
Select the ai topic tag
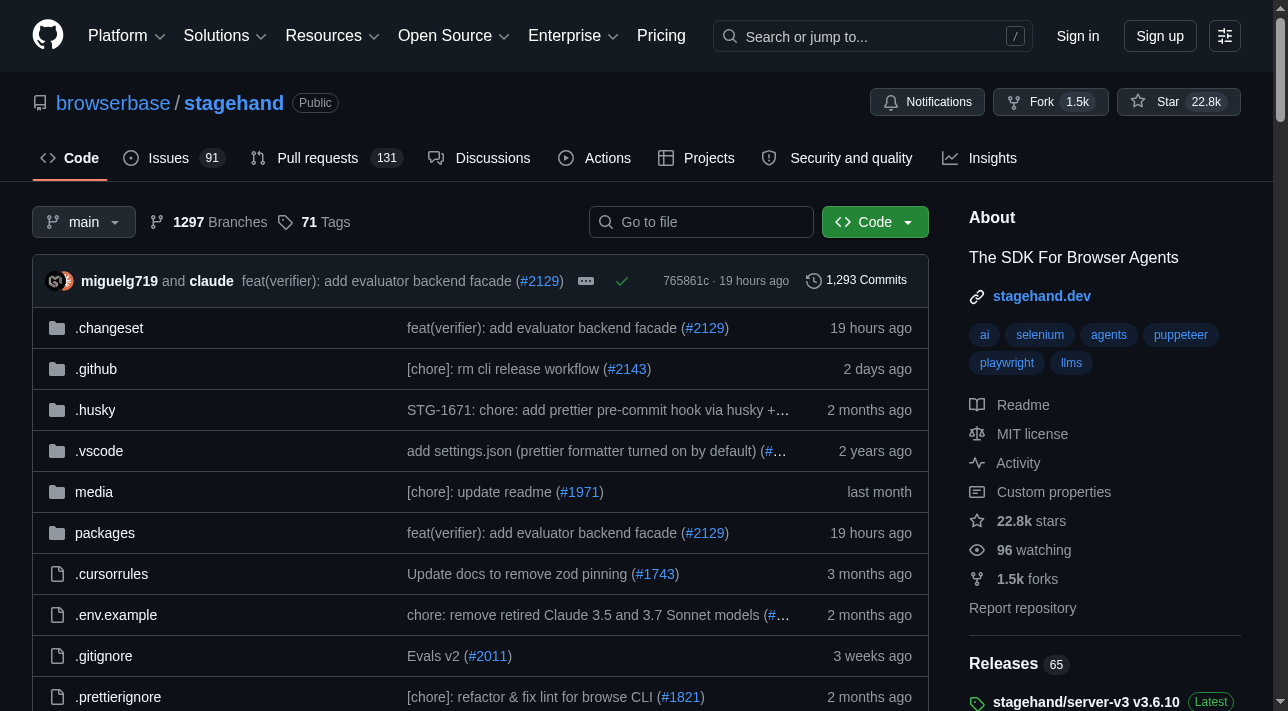tap(985, 335)
